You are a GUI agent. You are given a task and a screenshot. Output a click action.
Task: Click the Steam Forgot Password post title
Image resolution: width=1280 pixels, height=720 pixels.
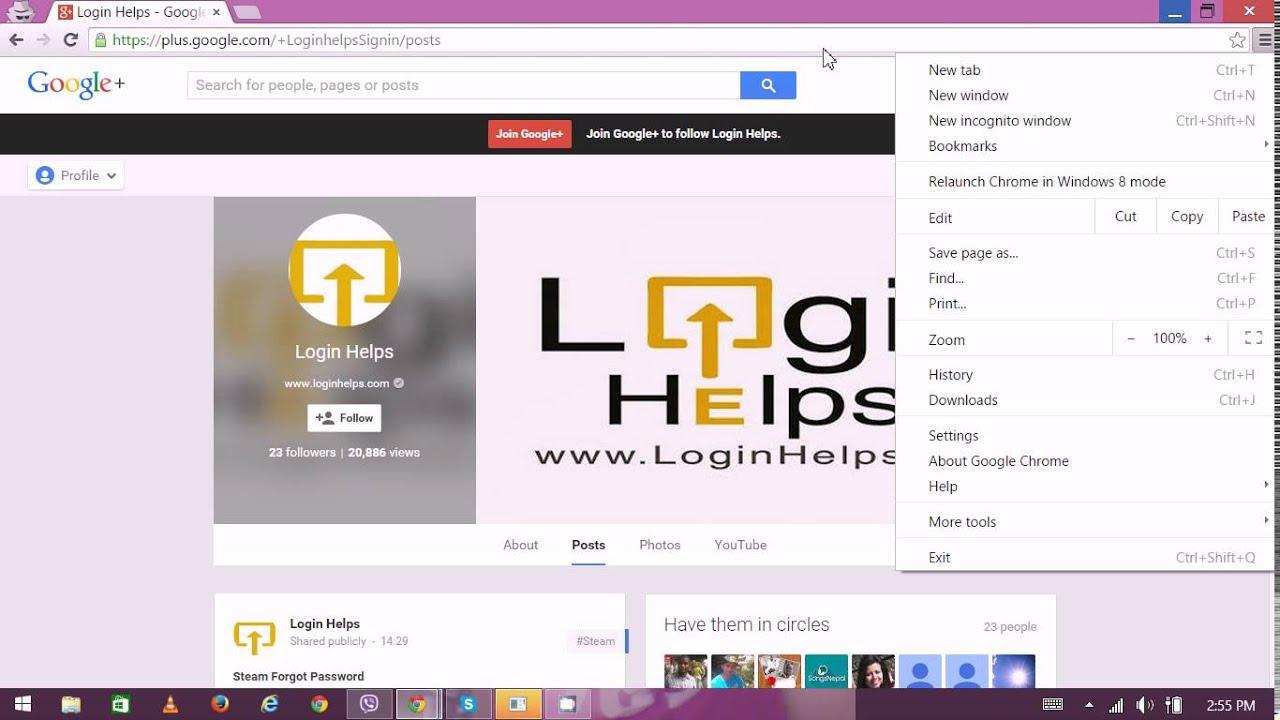[298, 677]
